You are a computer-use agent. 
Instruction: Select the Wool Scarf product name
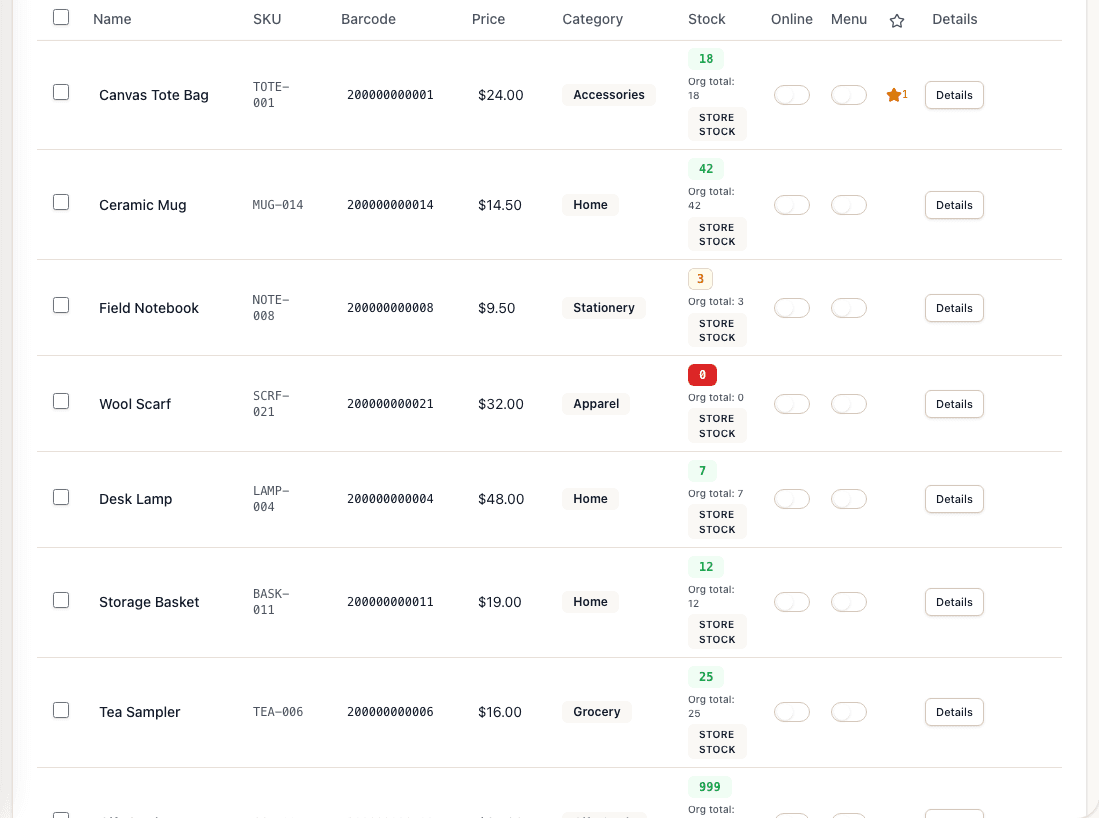135,404
